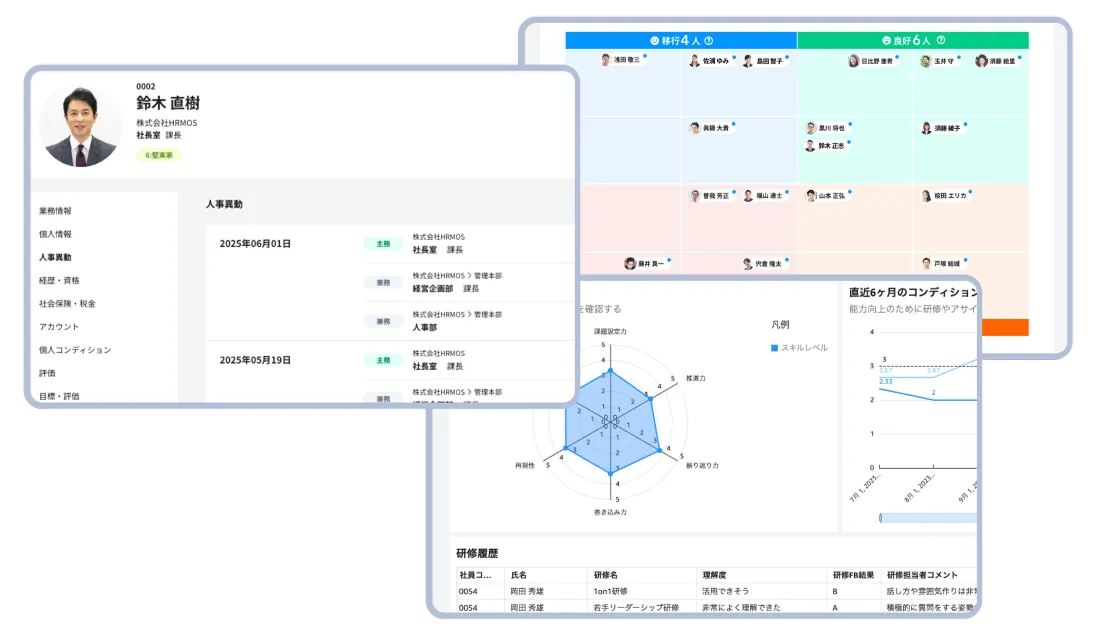Screen dimensions: 1120x631
Task: Click the help icon beside 良好6人
Action: click(x=941, y=41)
